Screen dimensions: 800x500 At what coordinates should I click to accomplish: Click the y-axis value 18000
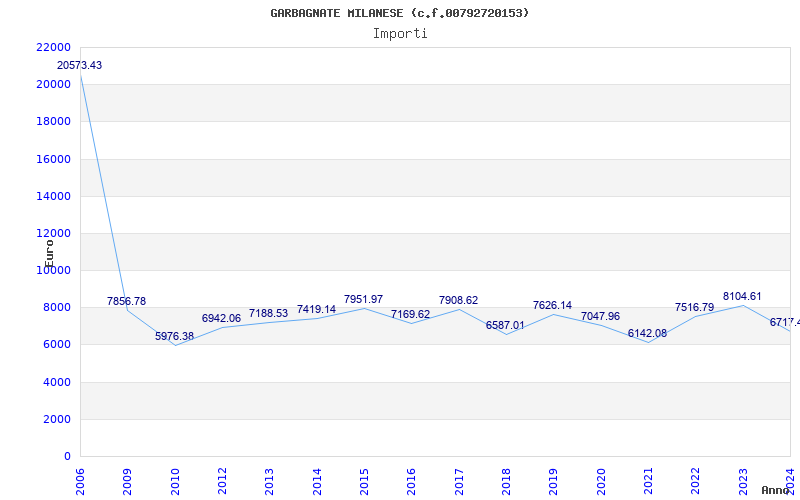(53, 122)
